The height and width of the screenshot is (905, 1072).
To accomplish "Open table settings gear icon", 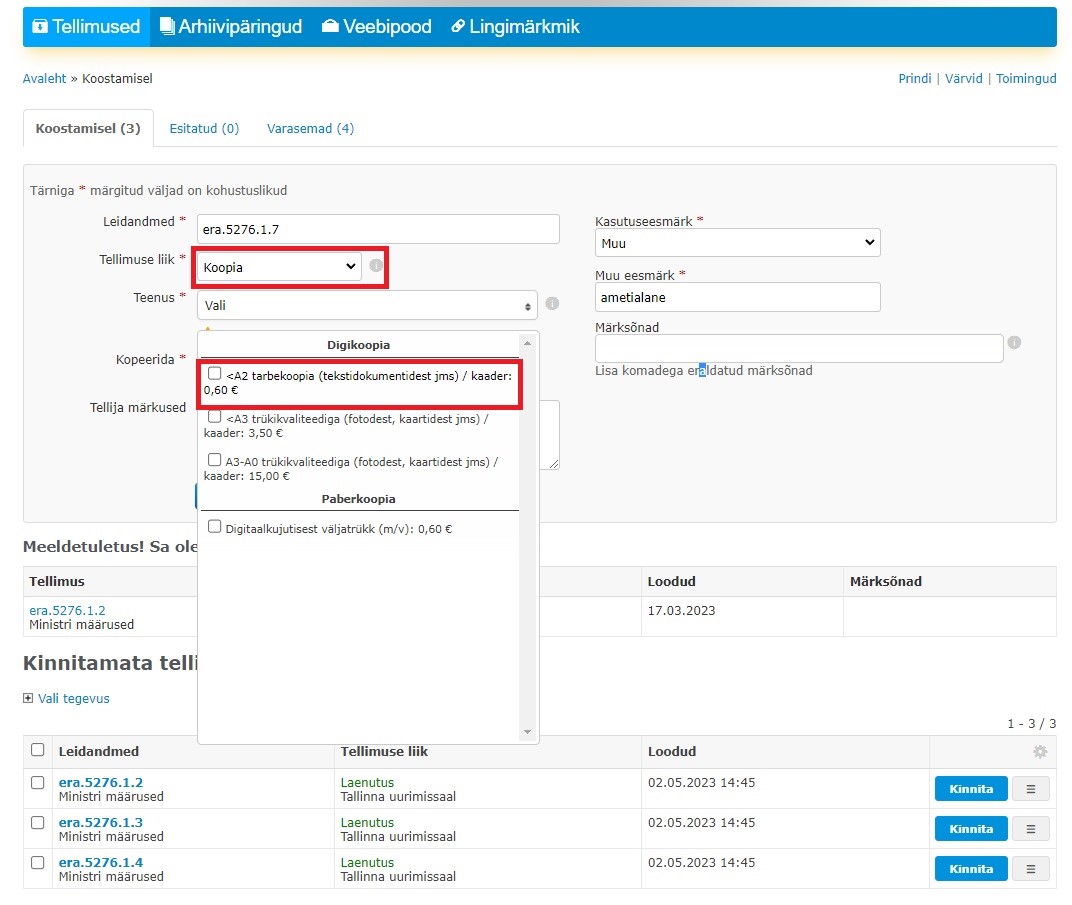I will click(x=1040, y=752).
